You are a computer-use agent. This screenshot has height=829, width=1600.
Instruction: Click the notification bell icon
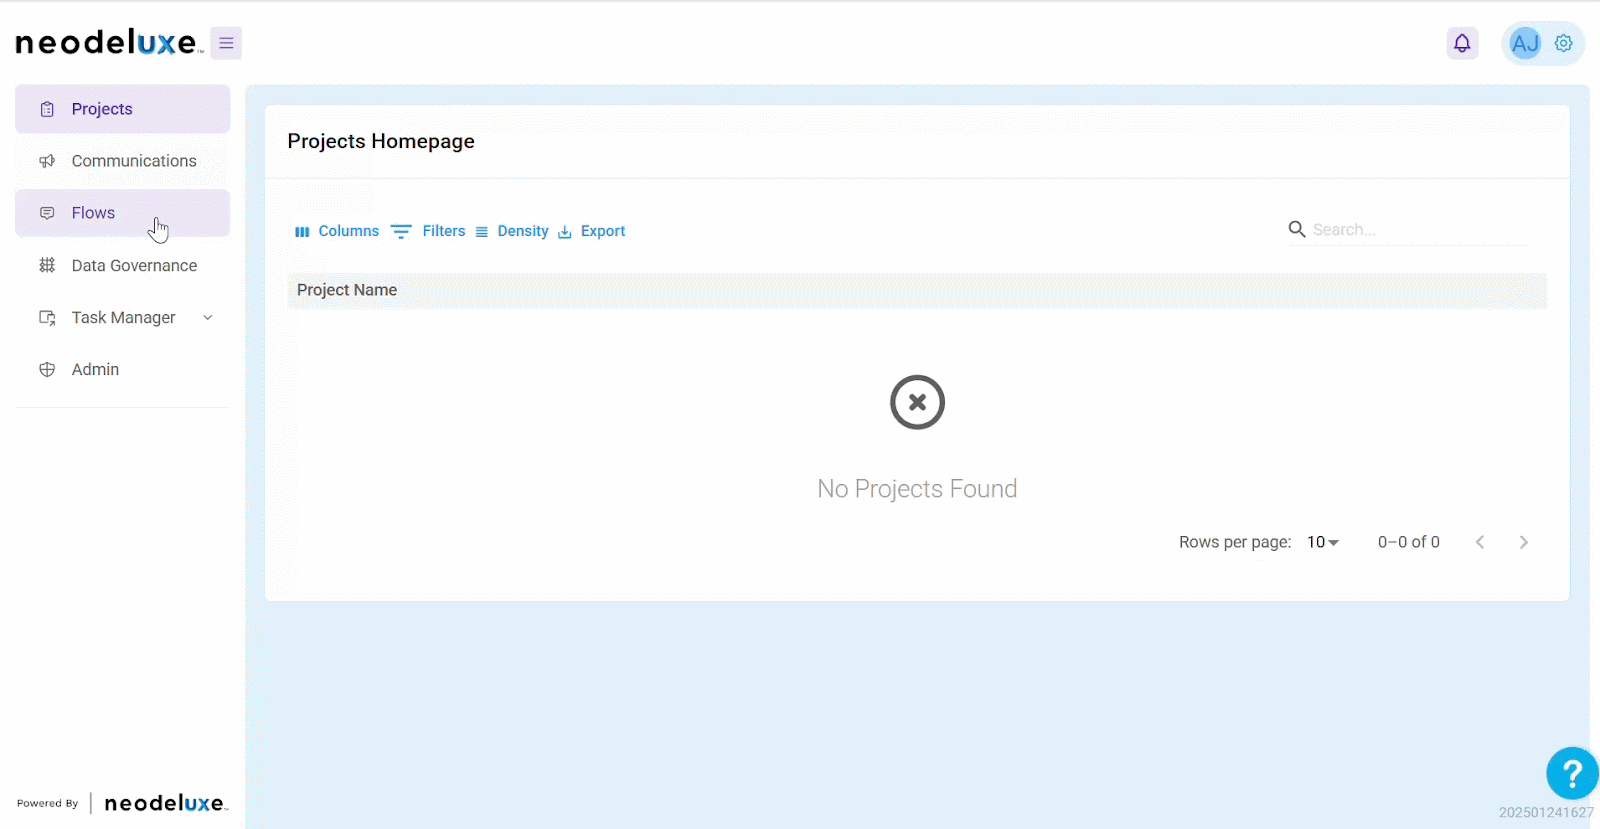pyautogui.click(x=1462, y=43)
